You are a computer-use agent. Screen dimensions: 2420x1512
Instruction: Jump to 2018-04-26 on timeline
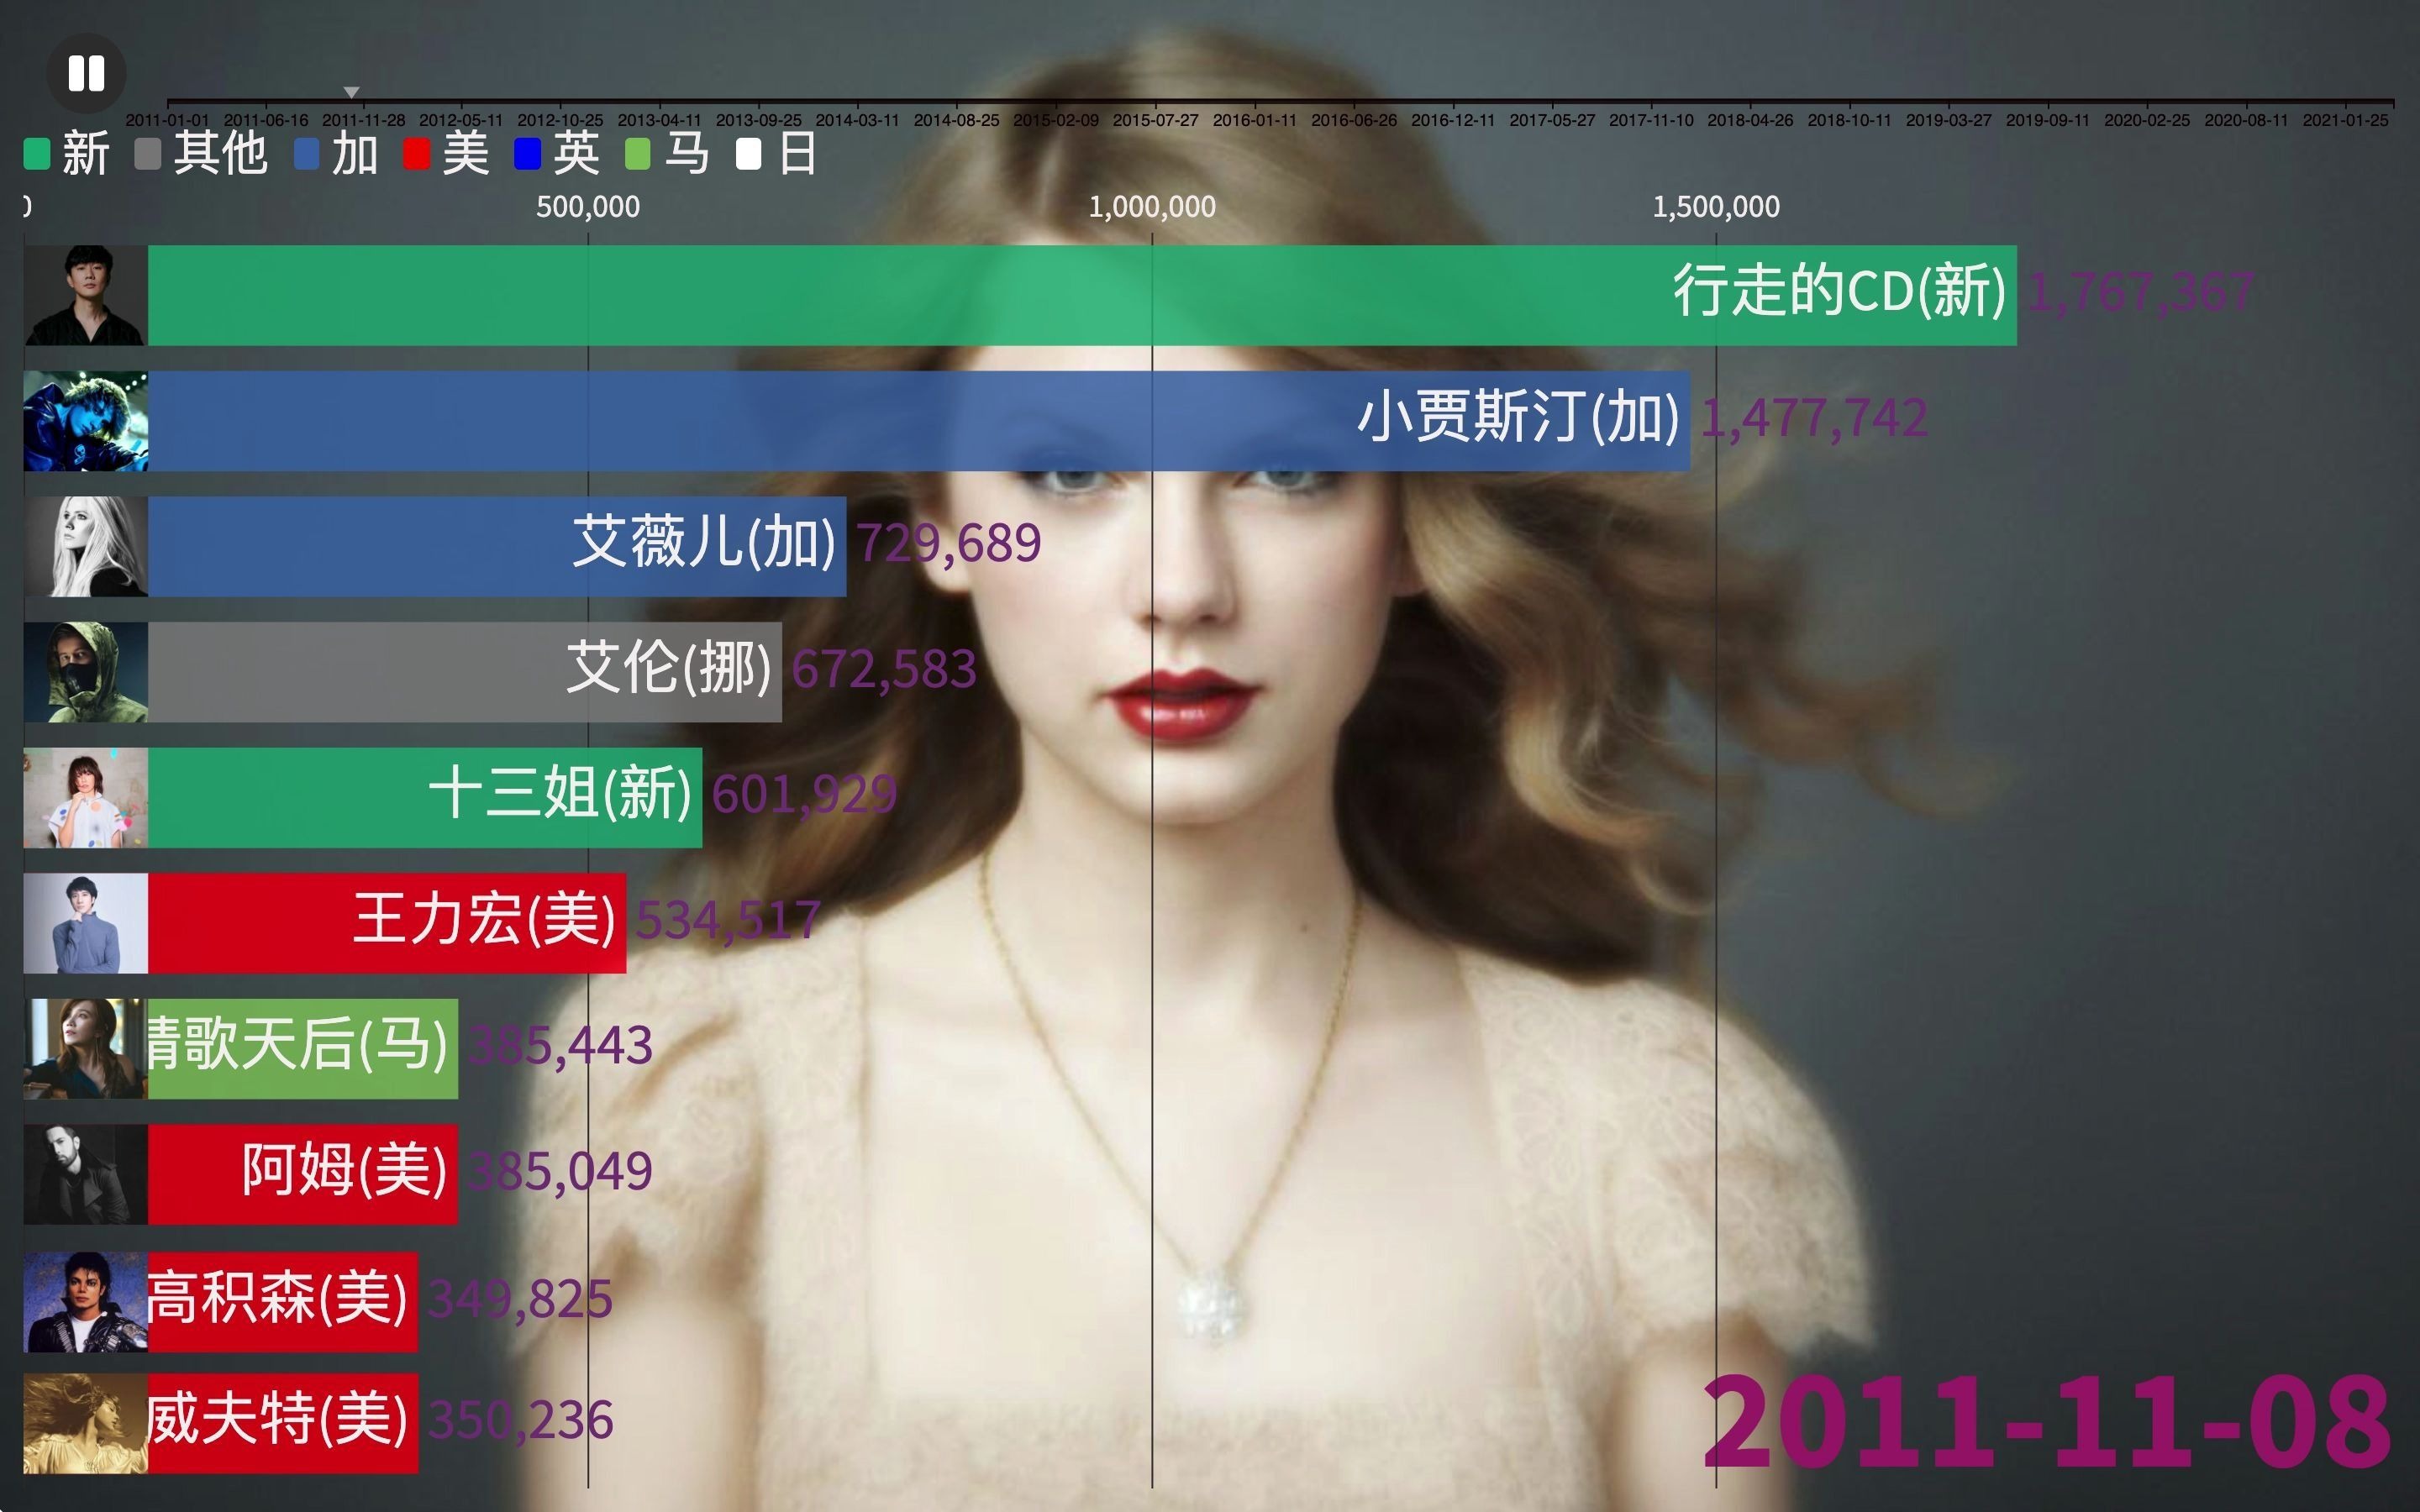[x=1750, y=120]
